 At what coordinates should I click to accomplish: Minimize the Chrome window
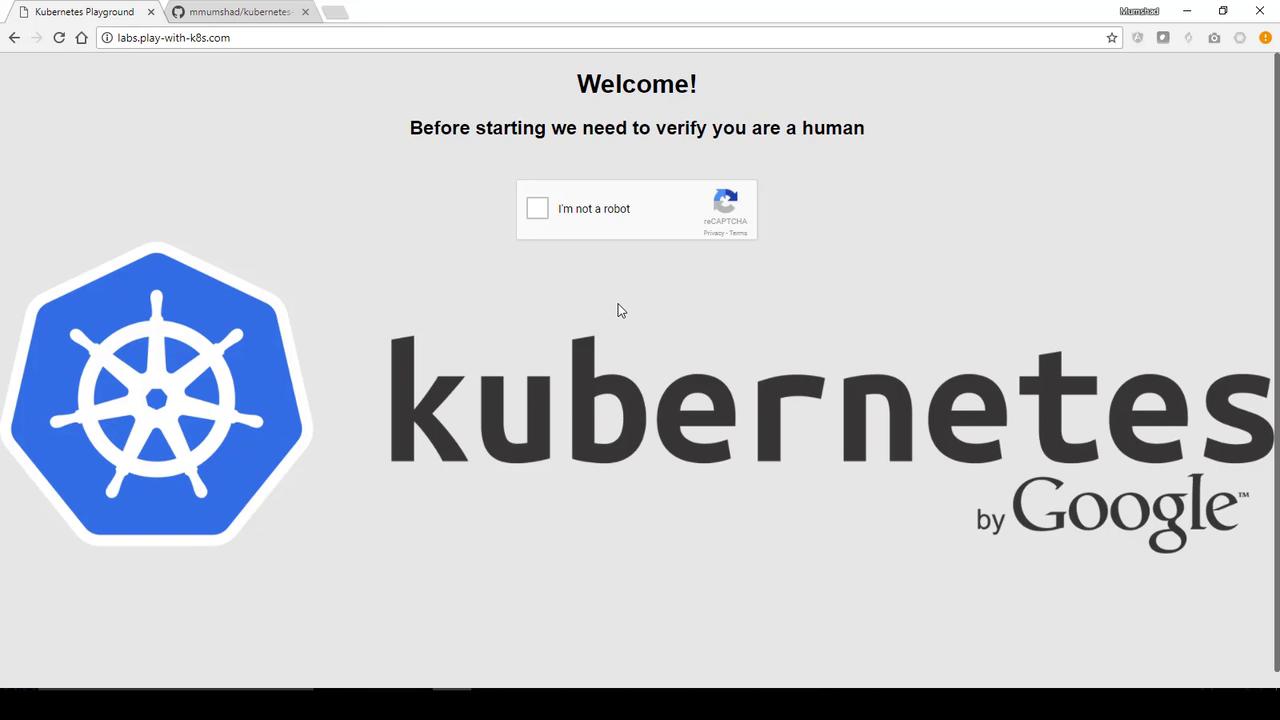1187,11
